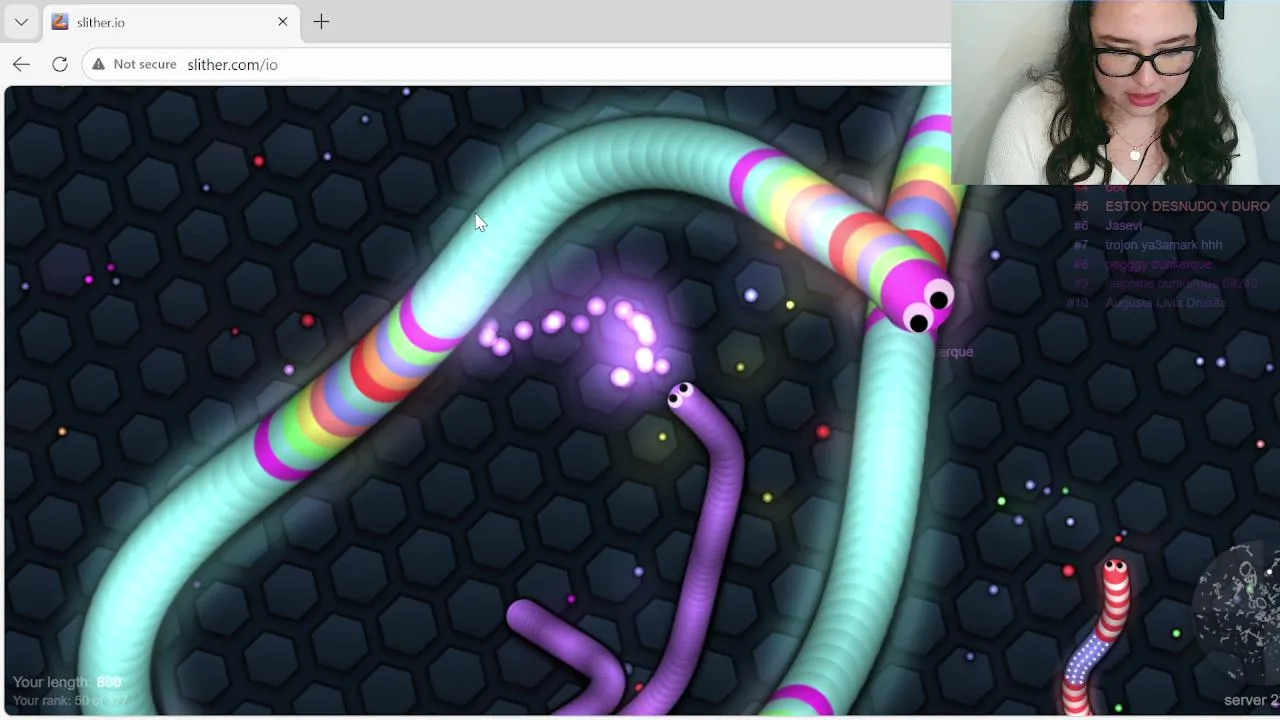Click the rainbow snake's head

[919, 297]
